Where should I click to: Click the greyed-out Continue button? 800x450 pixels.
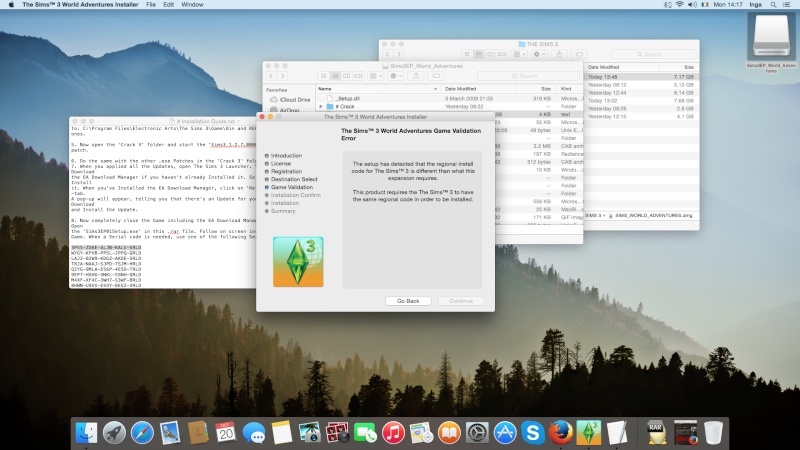(x=461, y=301)
